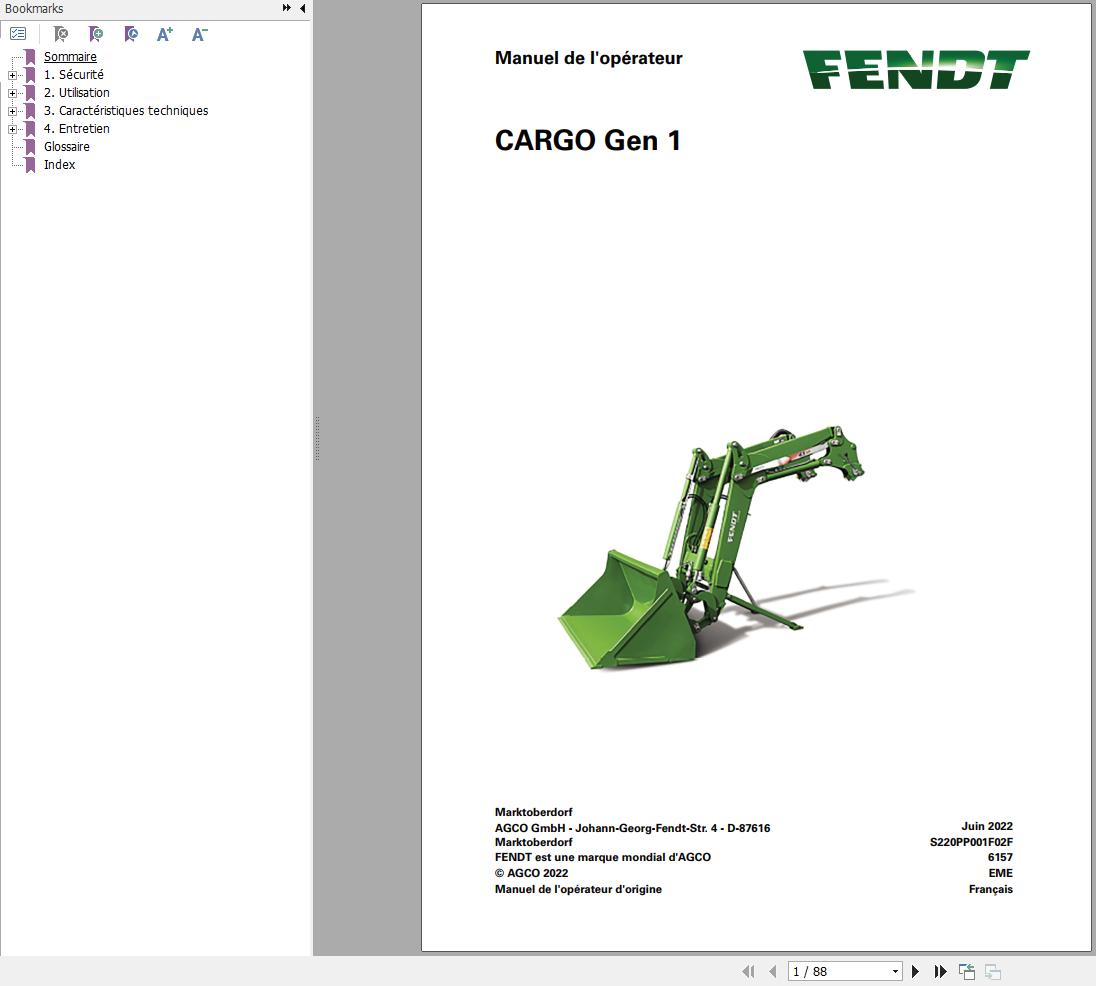Image resolution: width=1096 pixels, height=986 pixels.
Task: Decrease bookmark font size with A-
Action: [x=199, y=34]
